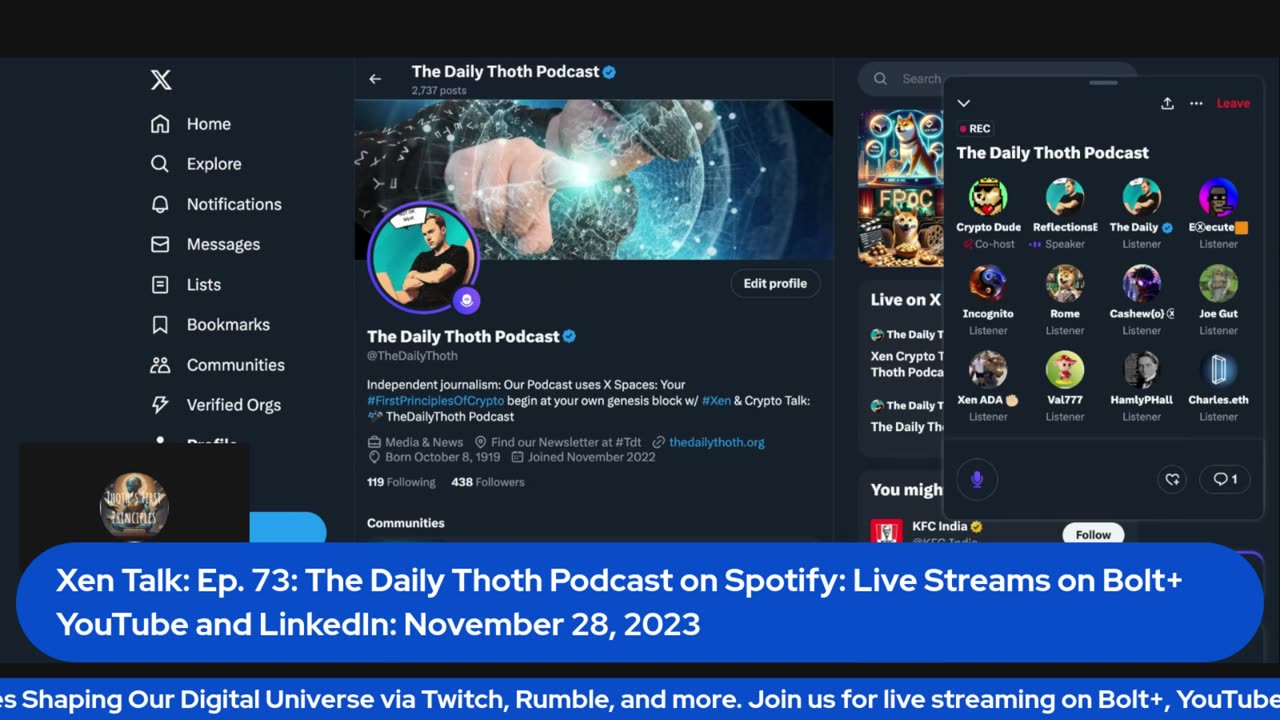Image resolution: width=1280 pixels, height=720 pixels.
Task: Click the REC recording indicator
Action: click(975, 129)
